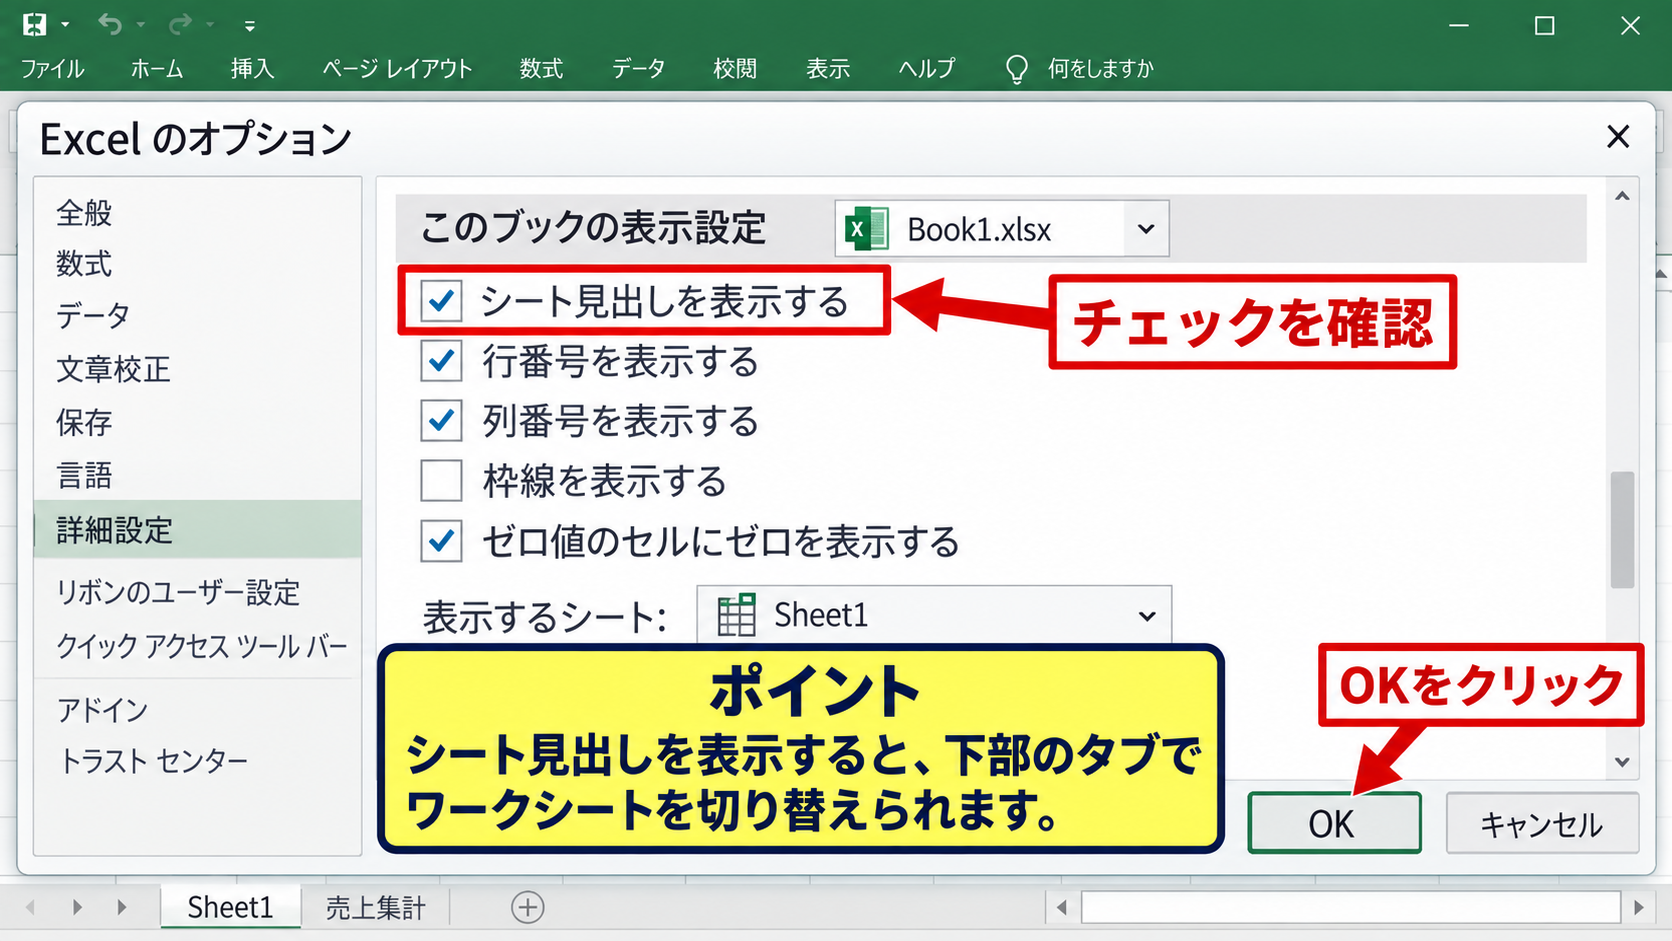The image size is (1672, 941).
Task: Click 何をしますか search field
Action: tap(1101, 69)
